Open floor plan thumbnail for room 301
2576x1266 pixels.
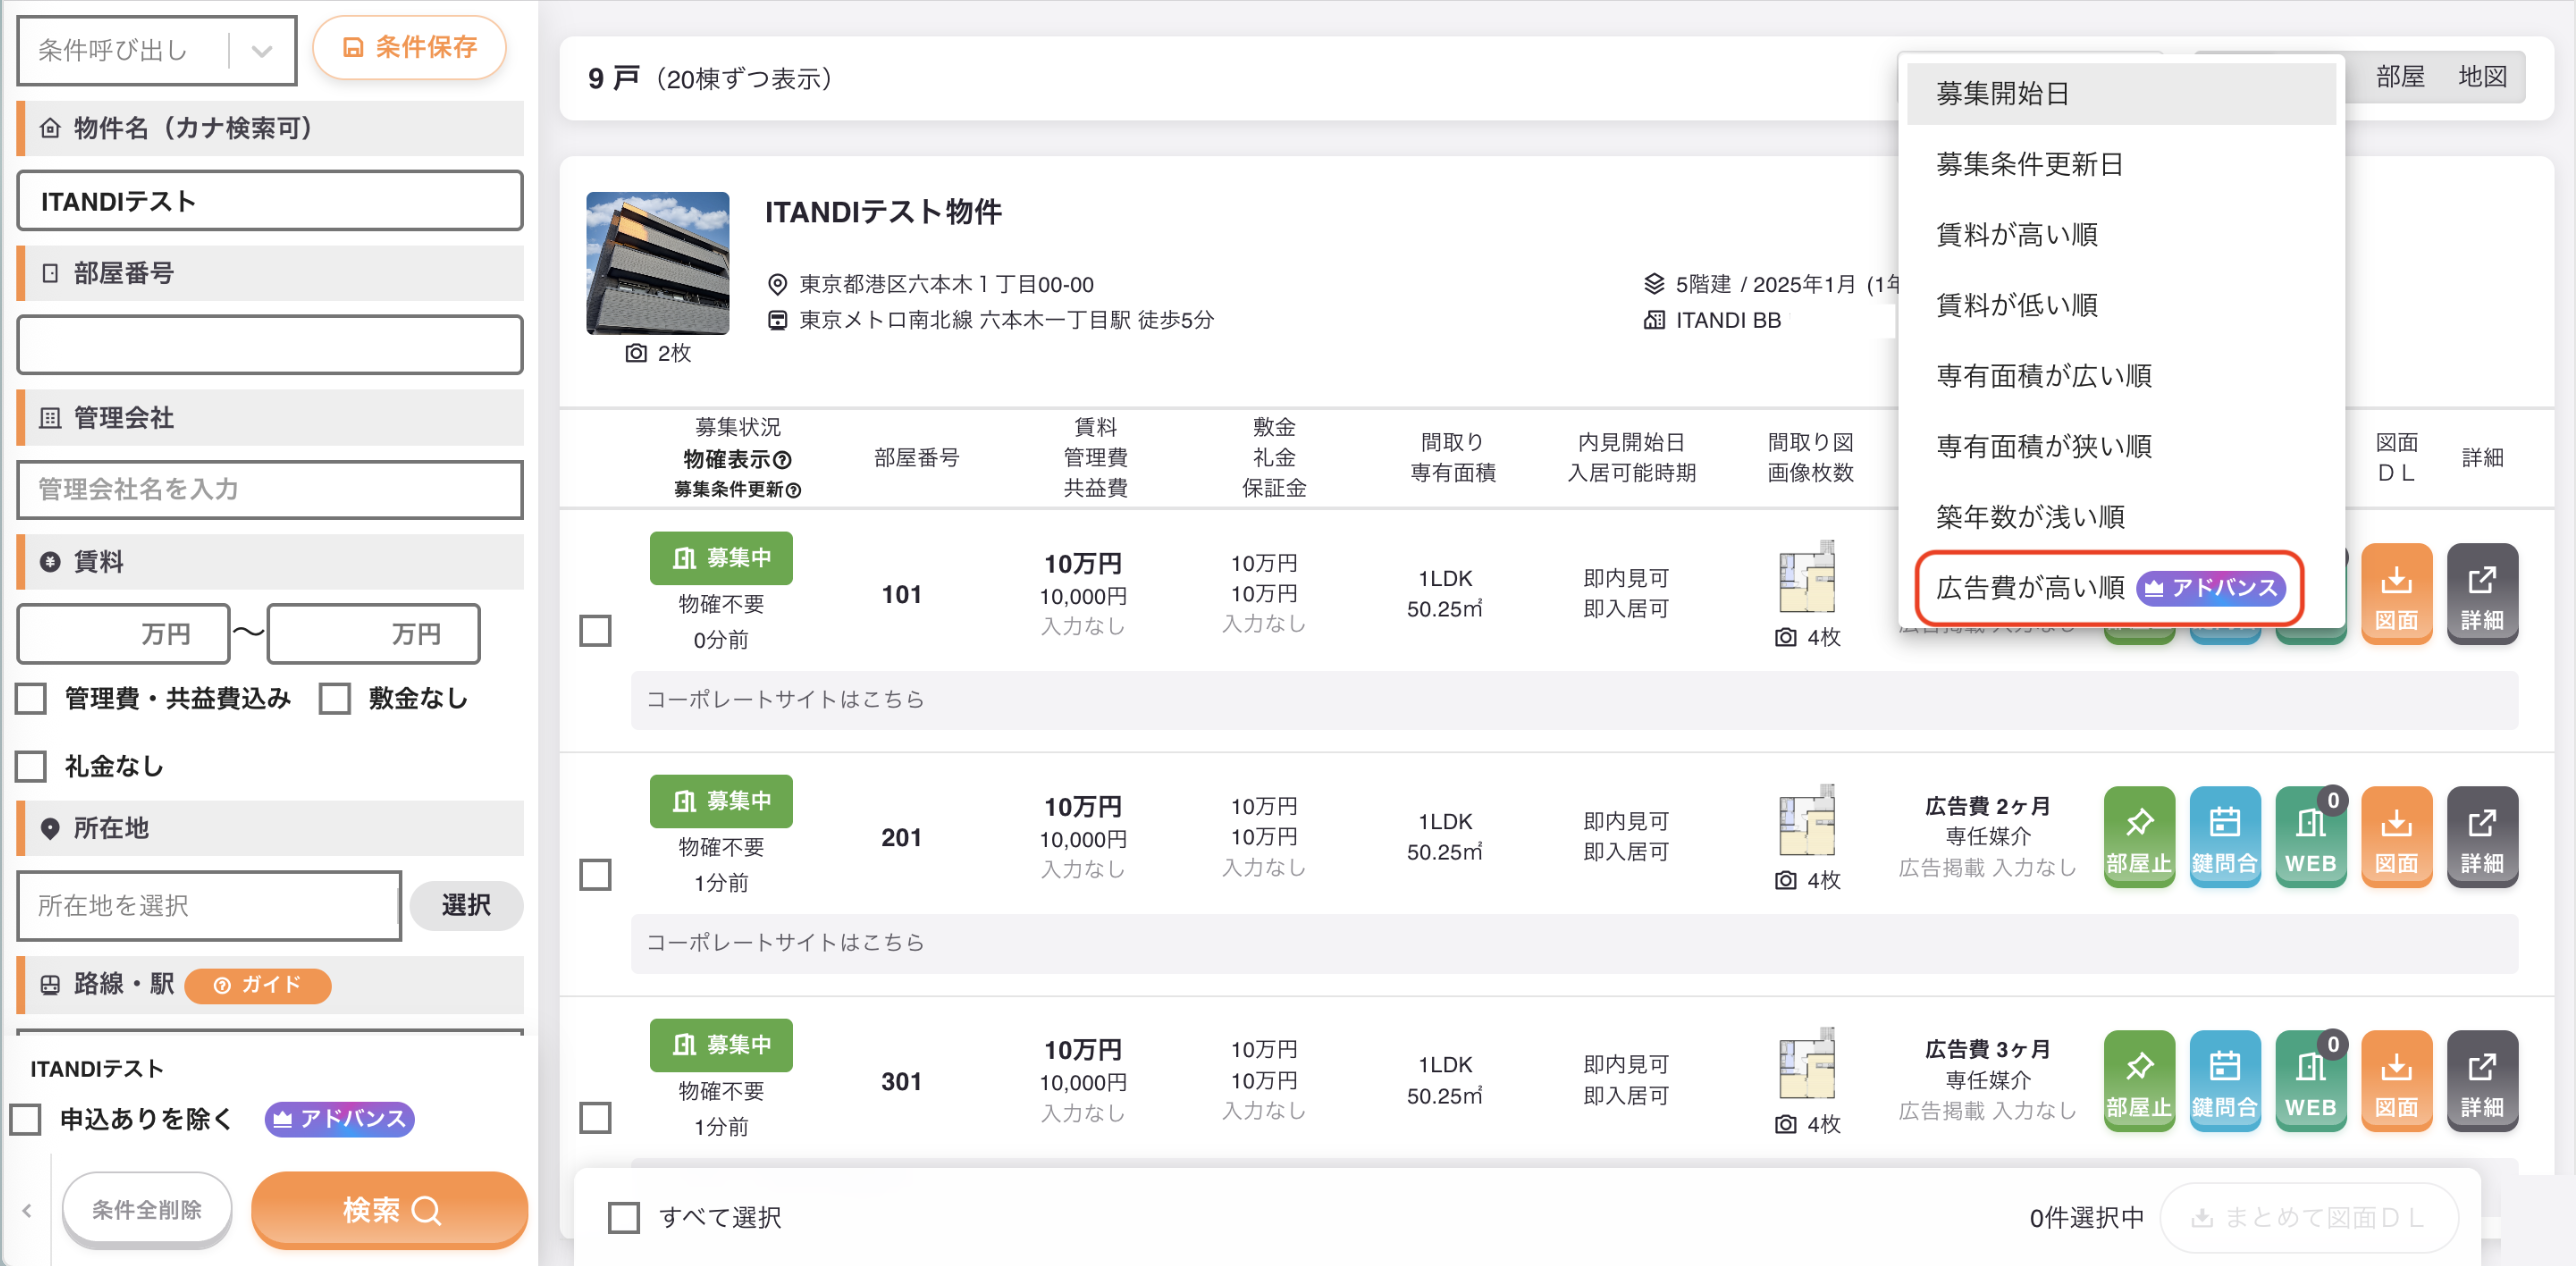1807,1063
